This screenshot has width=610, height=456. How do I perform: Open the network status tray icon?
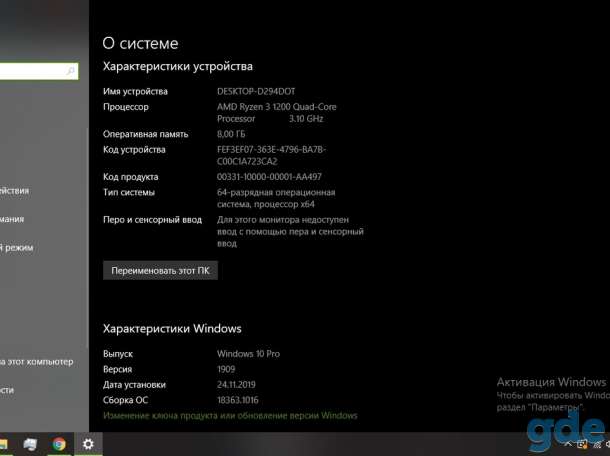coord(597,445)
